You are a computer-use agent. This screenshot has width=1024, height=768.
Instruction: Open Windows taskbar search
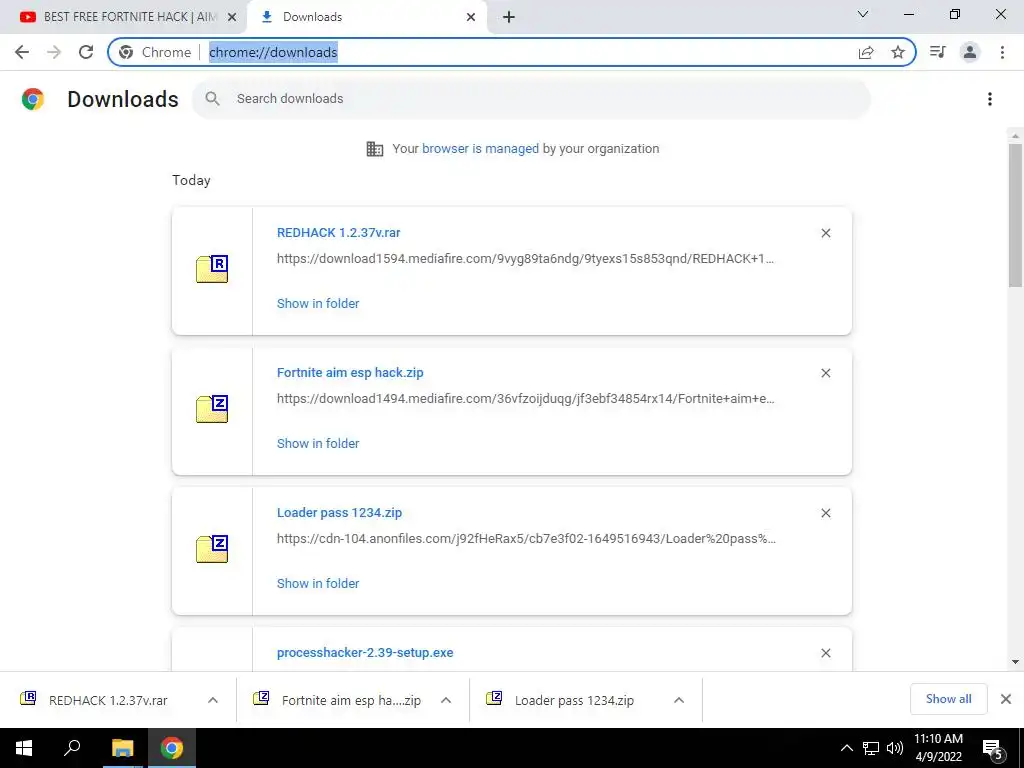click(x=72, y=748)
